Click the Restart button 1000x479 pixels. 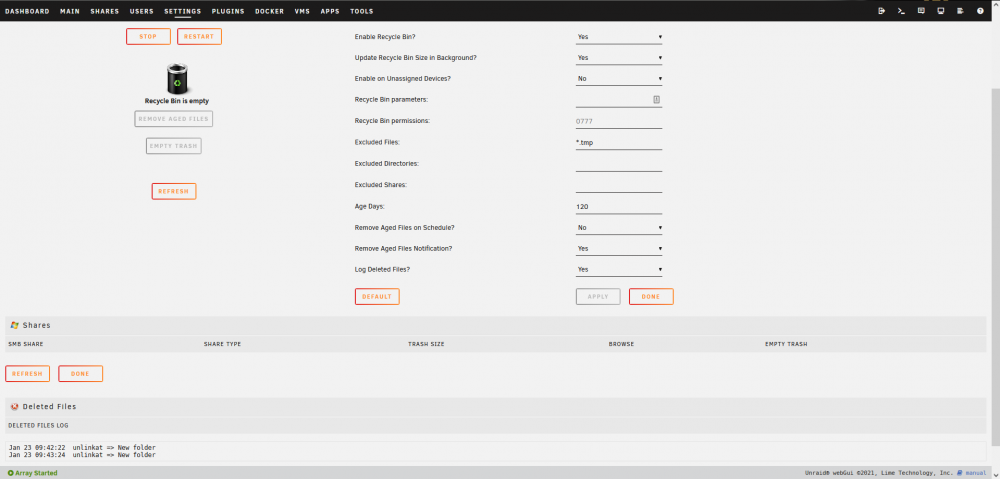[x=199, y=36]
